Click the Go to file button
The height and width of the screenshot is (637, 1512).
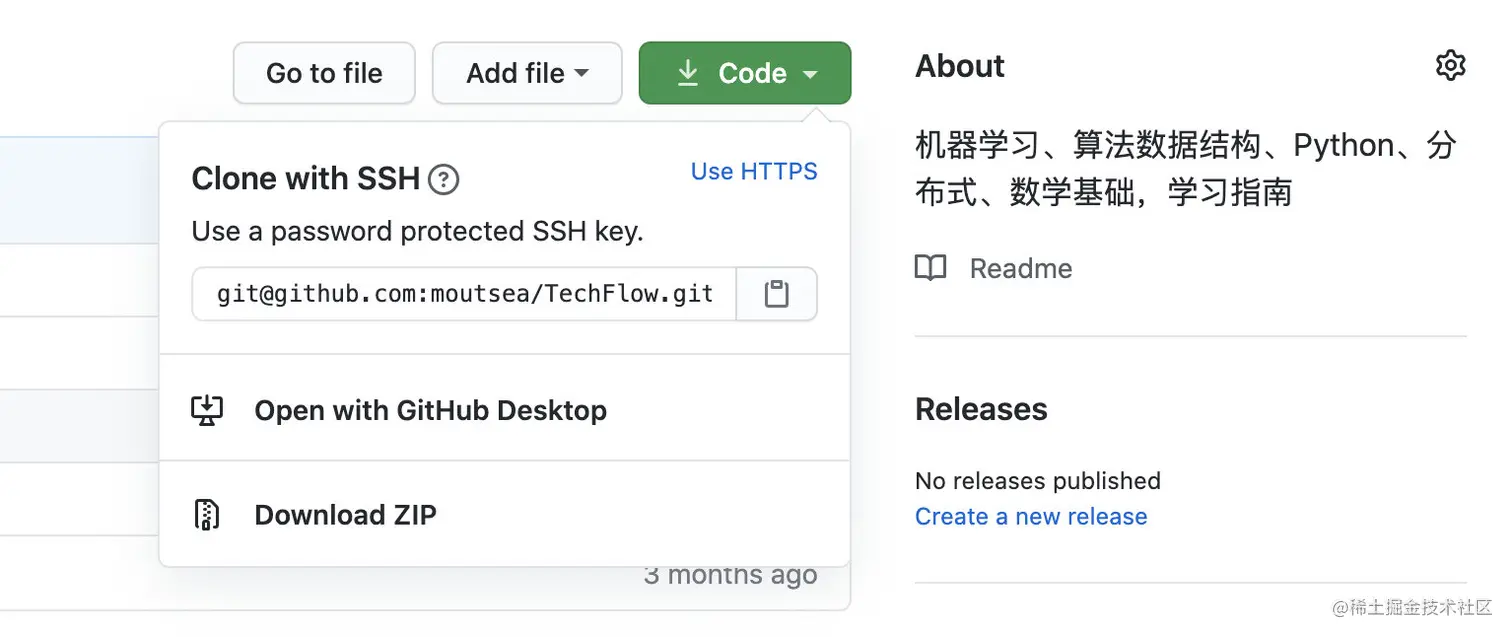(x=324, y=73)
